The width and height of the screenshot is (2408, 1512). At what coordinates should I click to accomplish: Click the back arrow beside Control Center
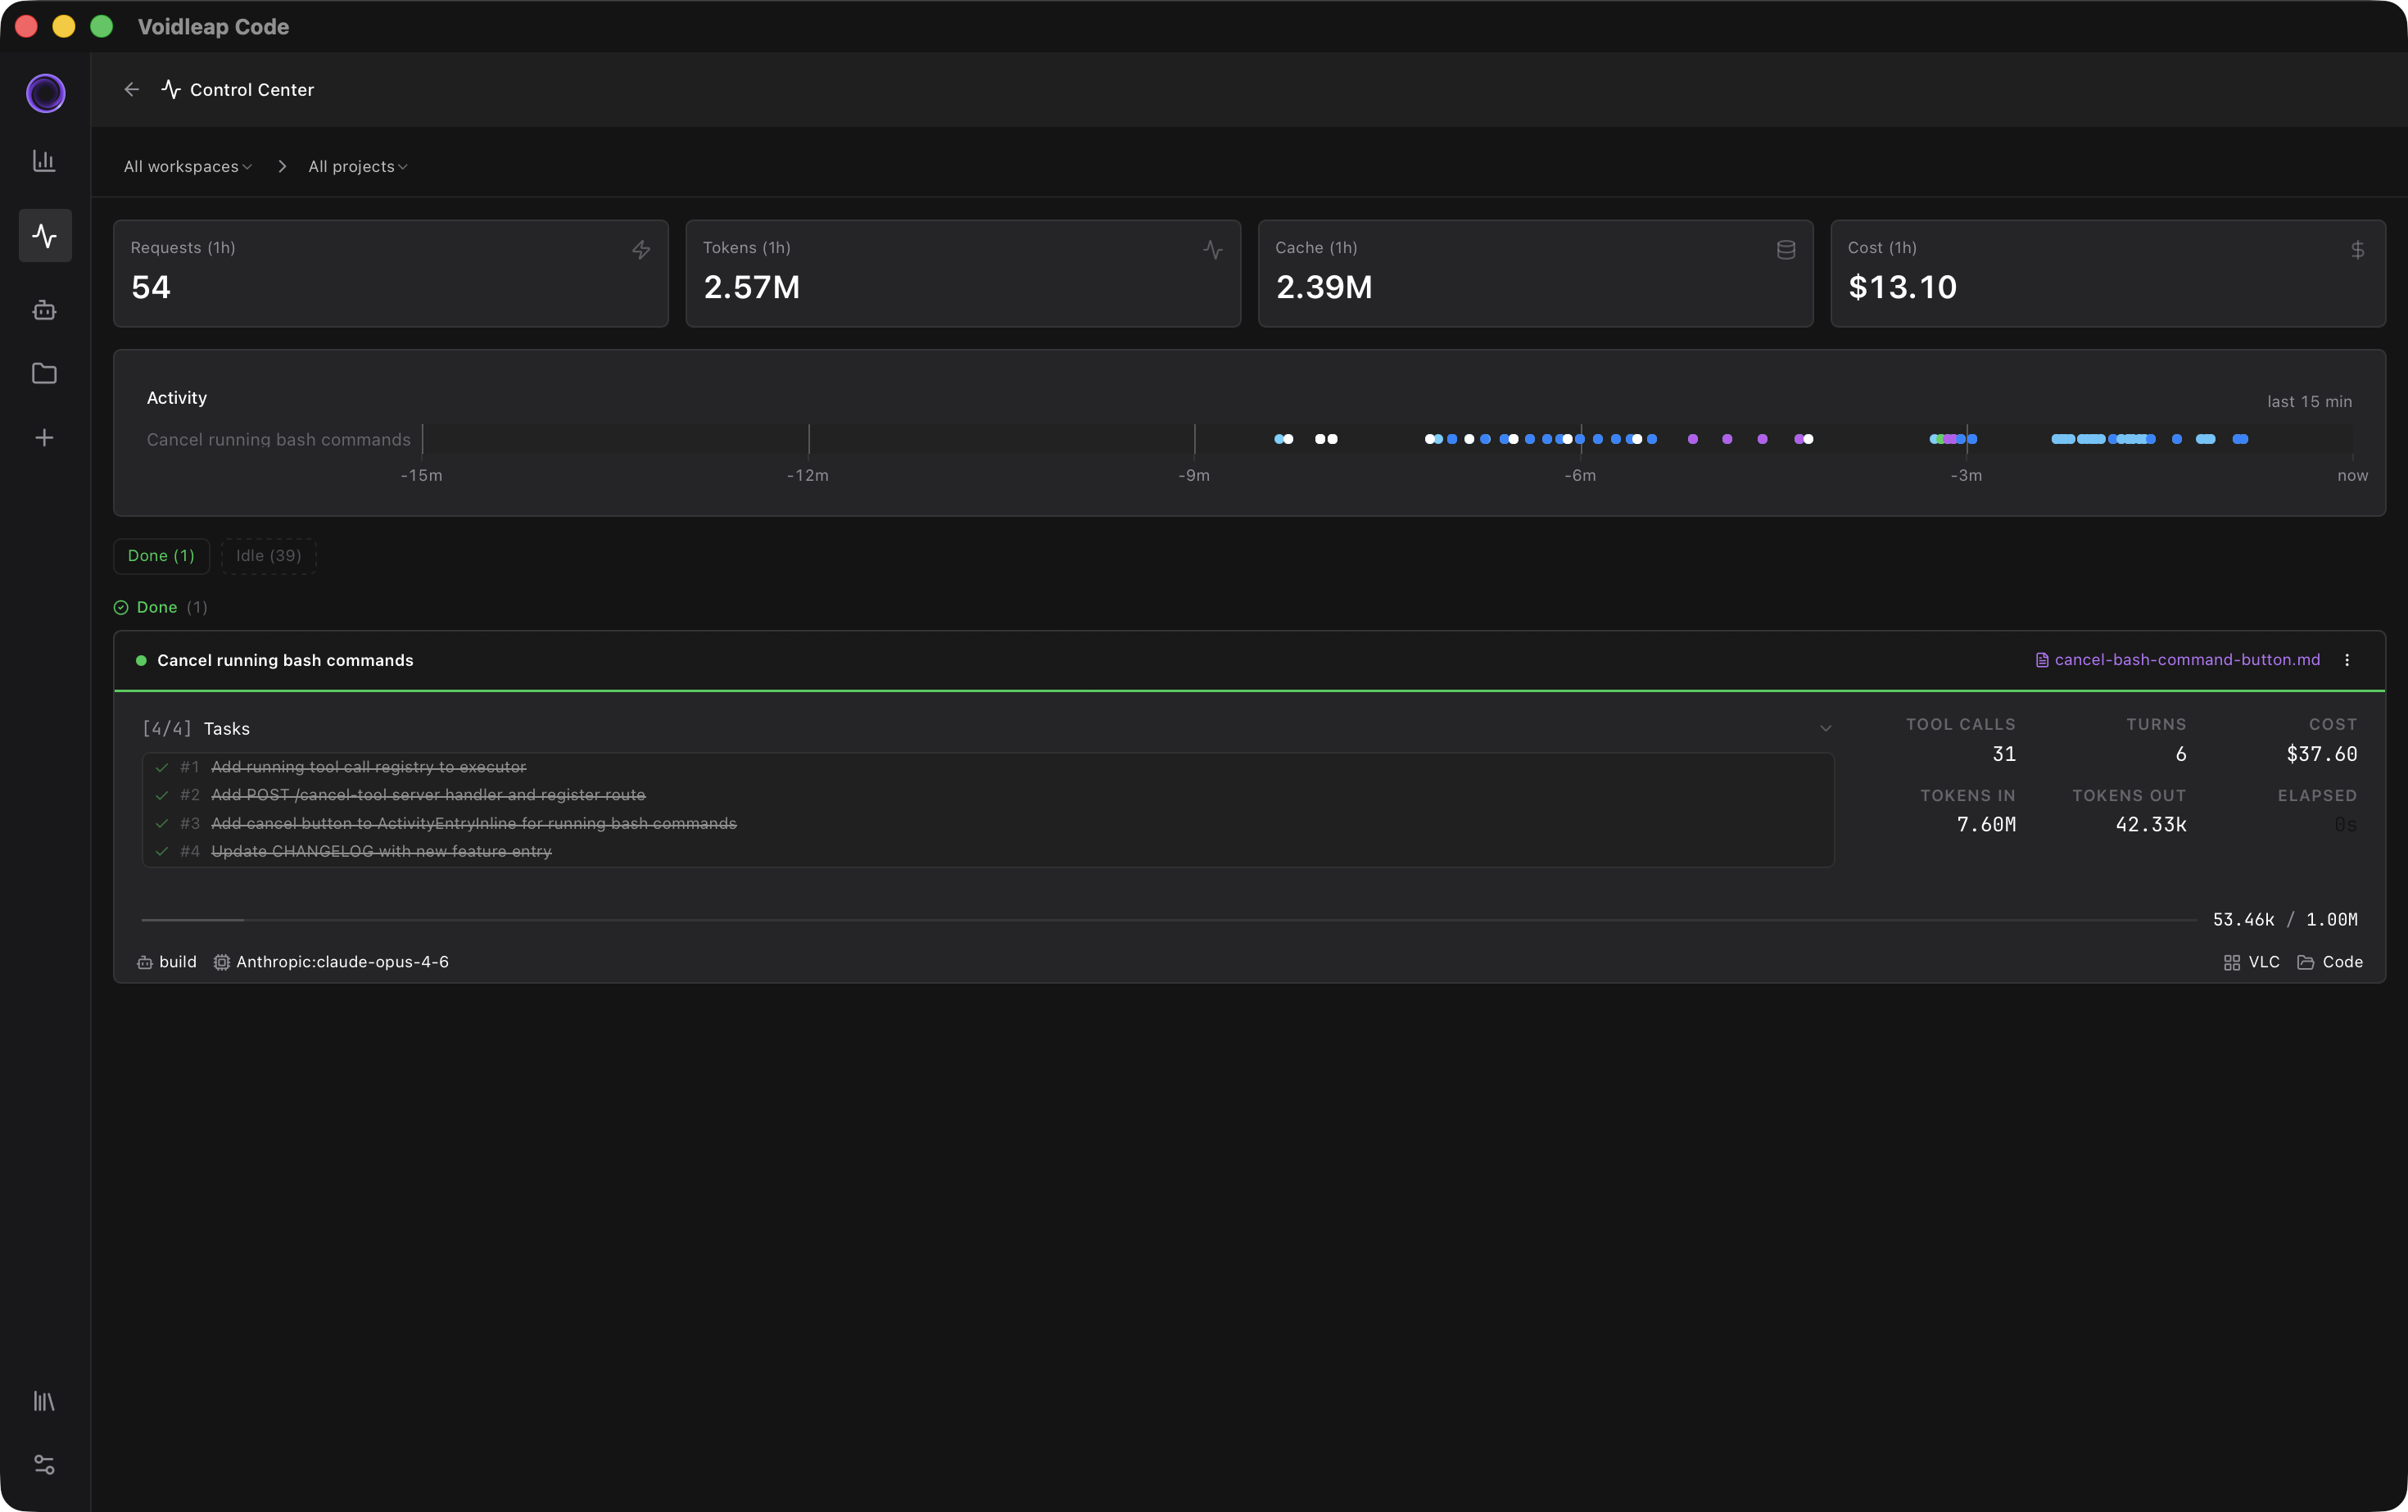point(131,90)
